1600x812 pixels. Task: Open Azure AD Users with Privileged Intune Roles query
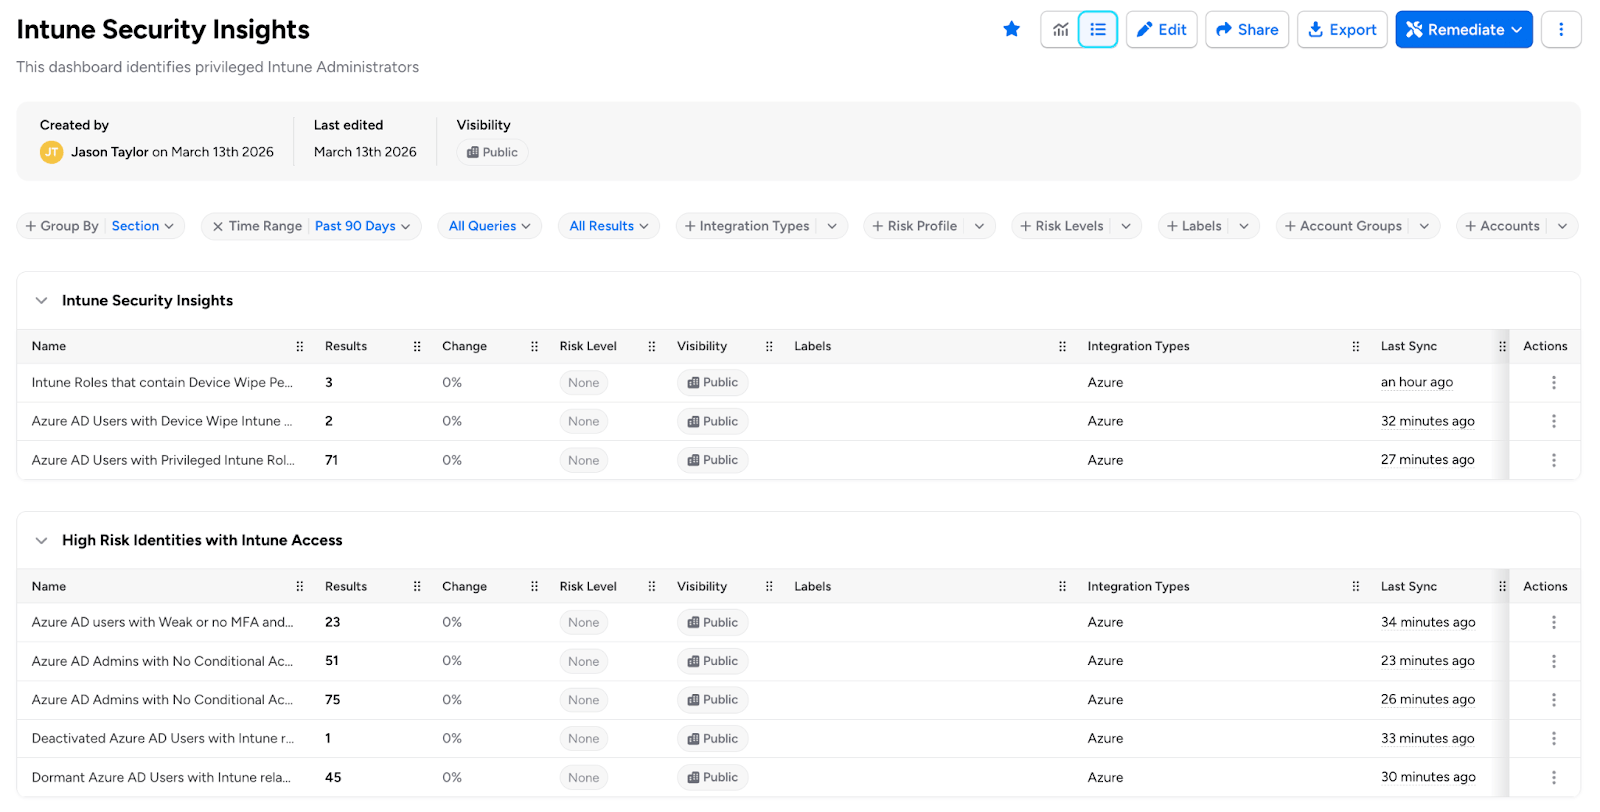coord(163,461)
